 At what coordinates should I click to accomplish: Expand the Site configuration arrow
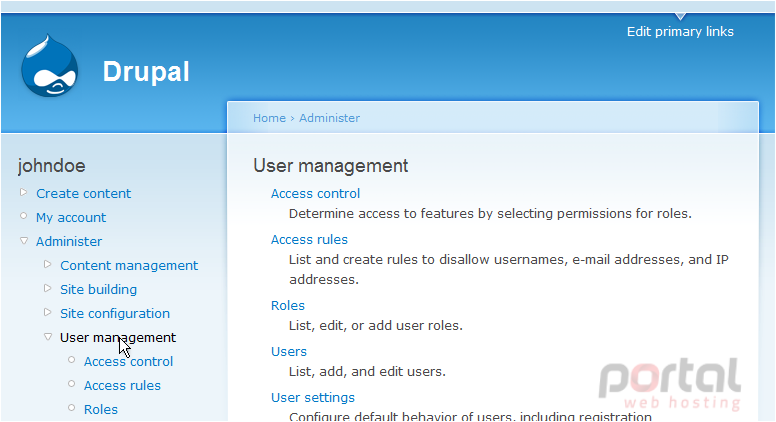click(x=48, y=312)
